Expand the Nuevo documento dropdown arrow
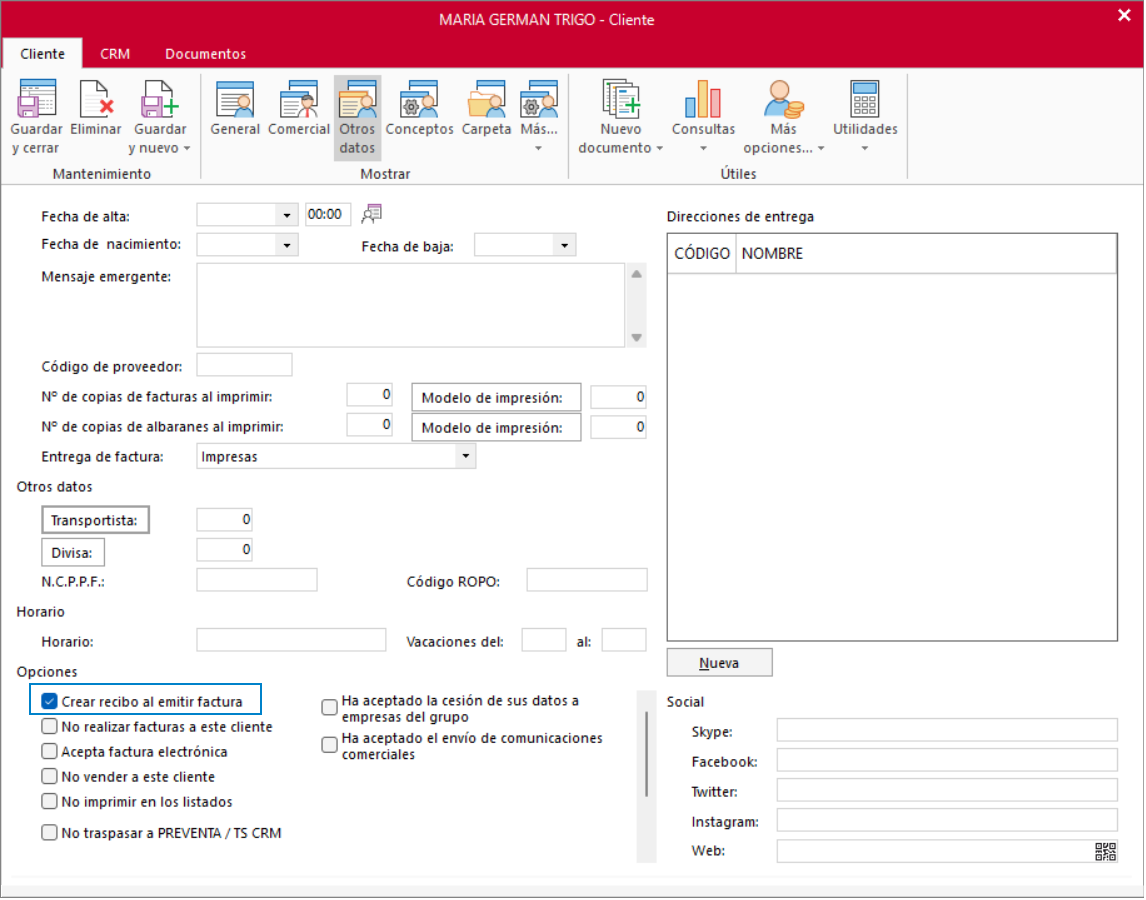This screenshot has width=1146, height=900. [659, 148]
